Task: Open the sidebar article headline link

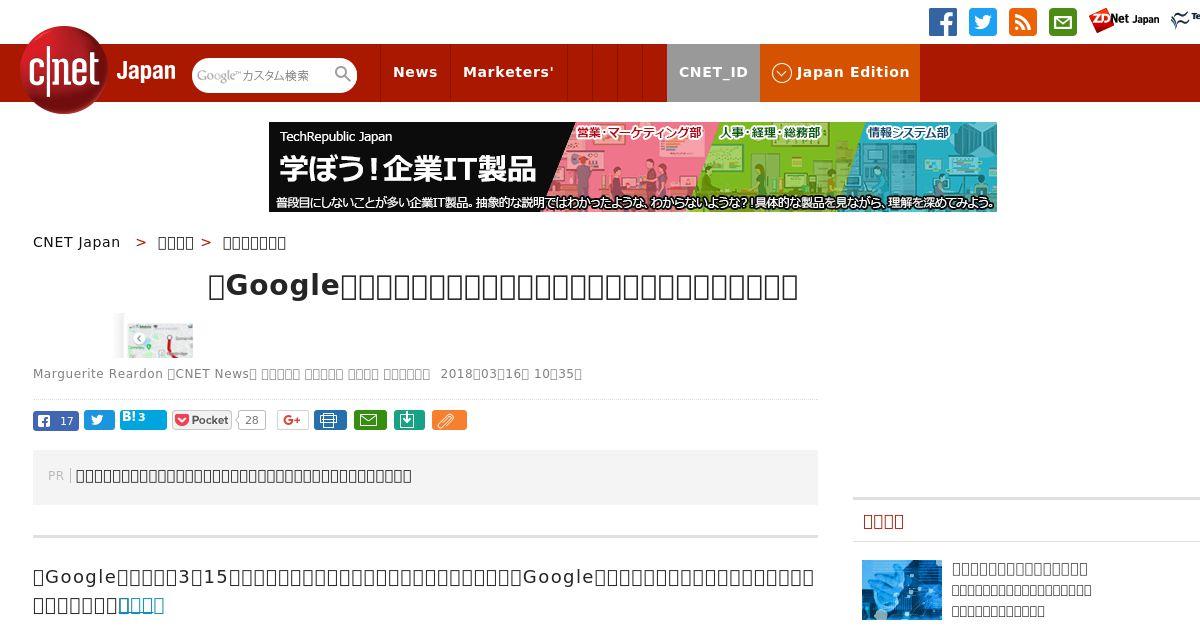Action: click(1020, 569)
